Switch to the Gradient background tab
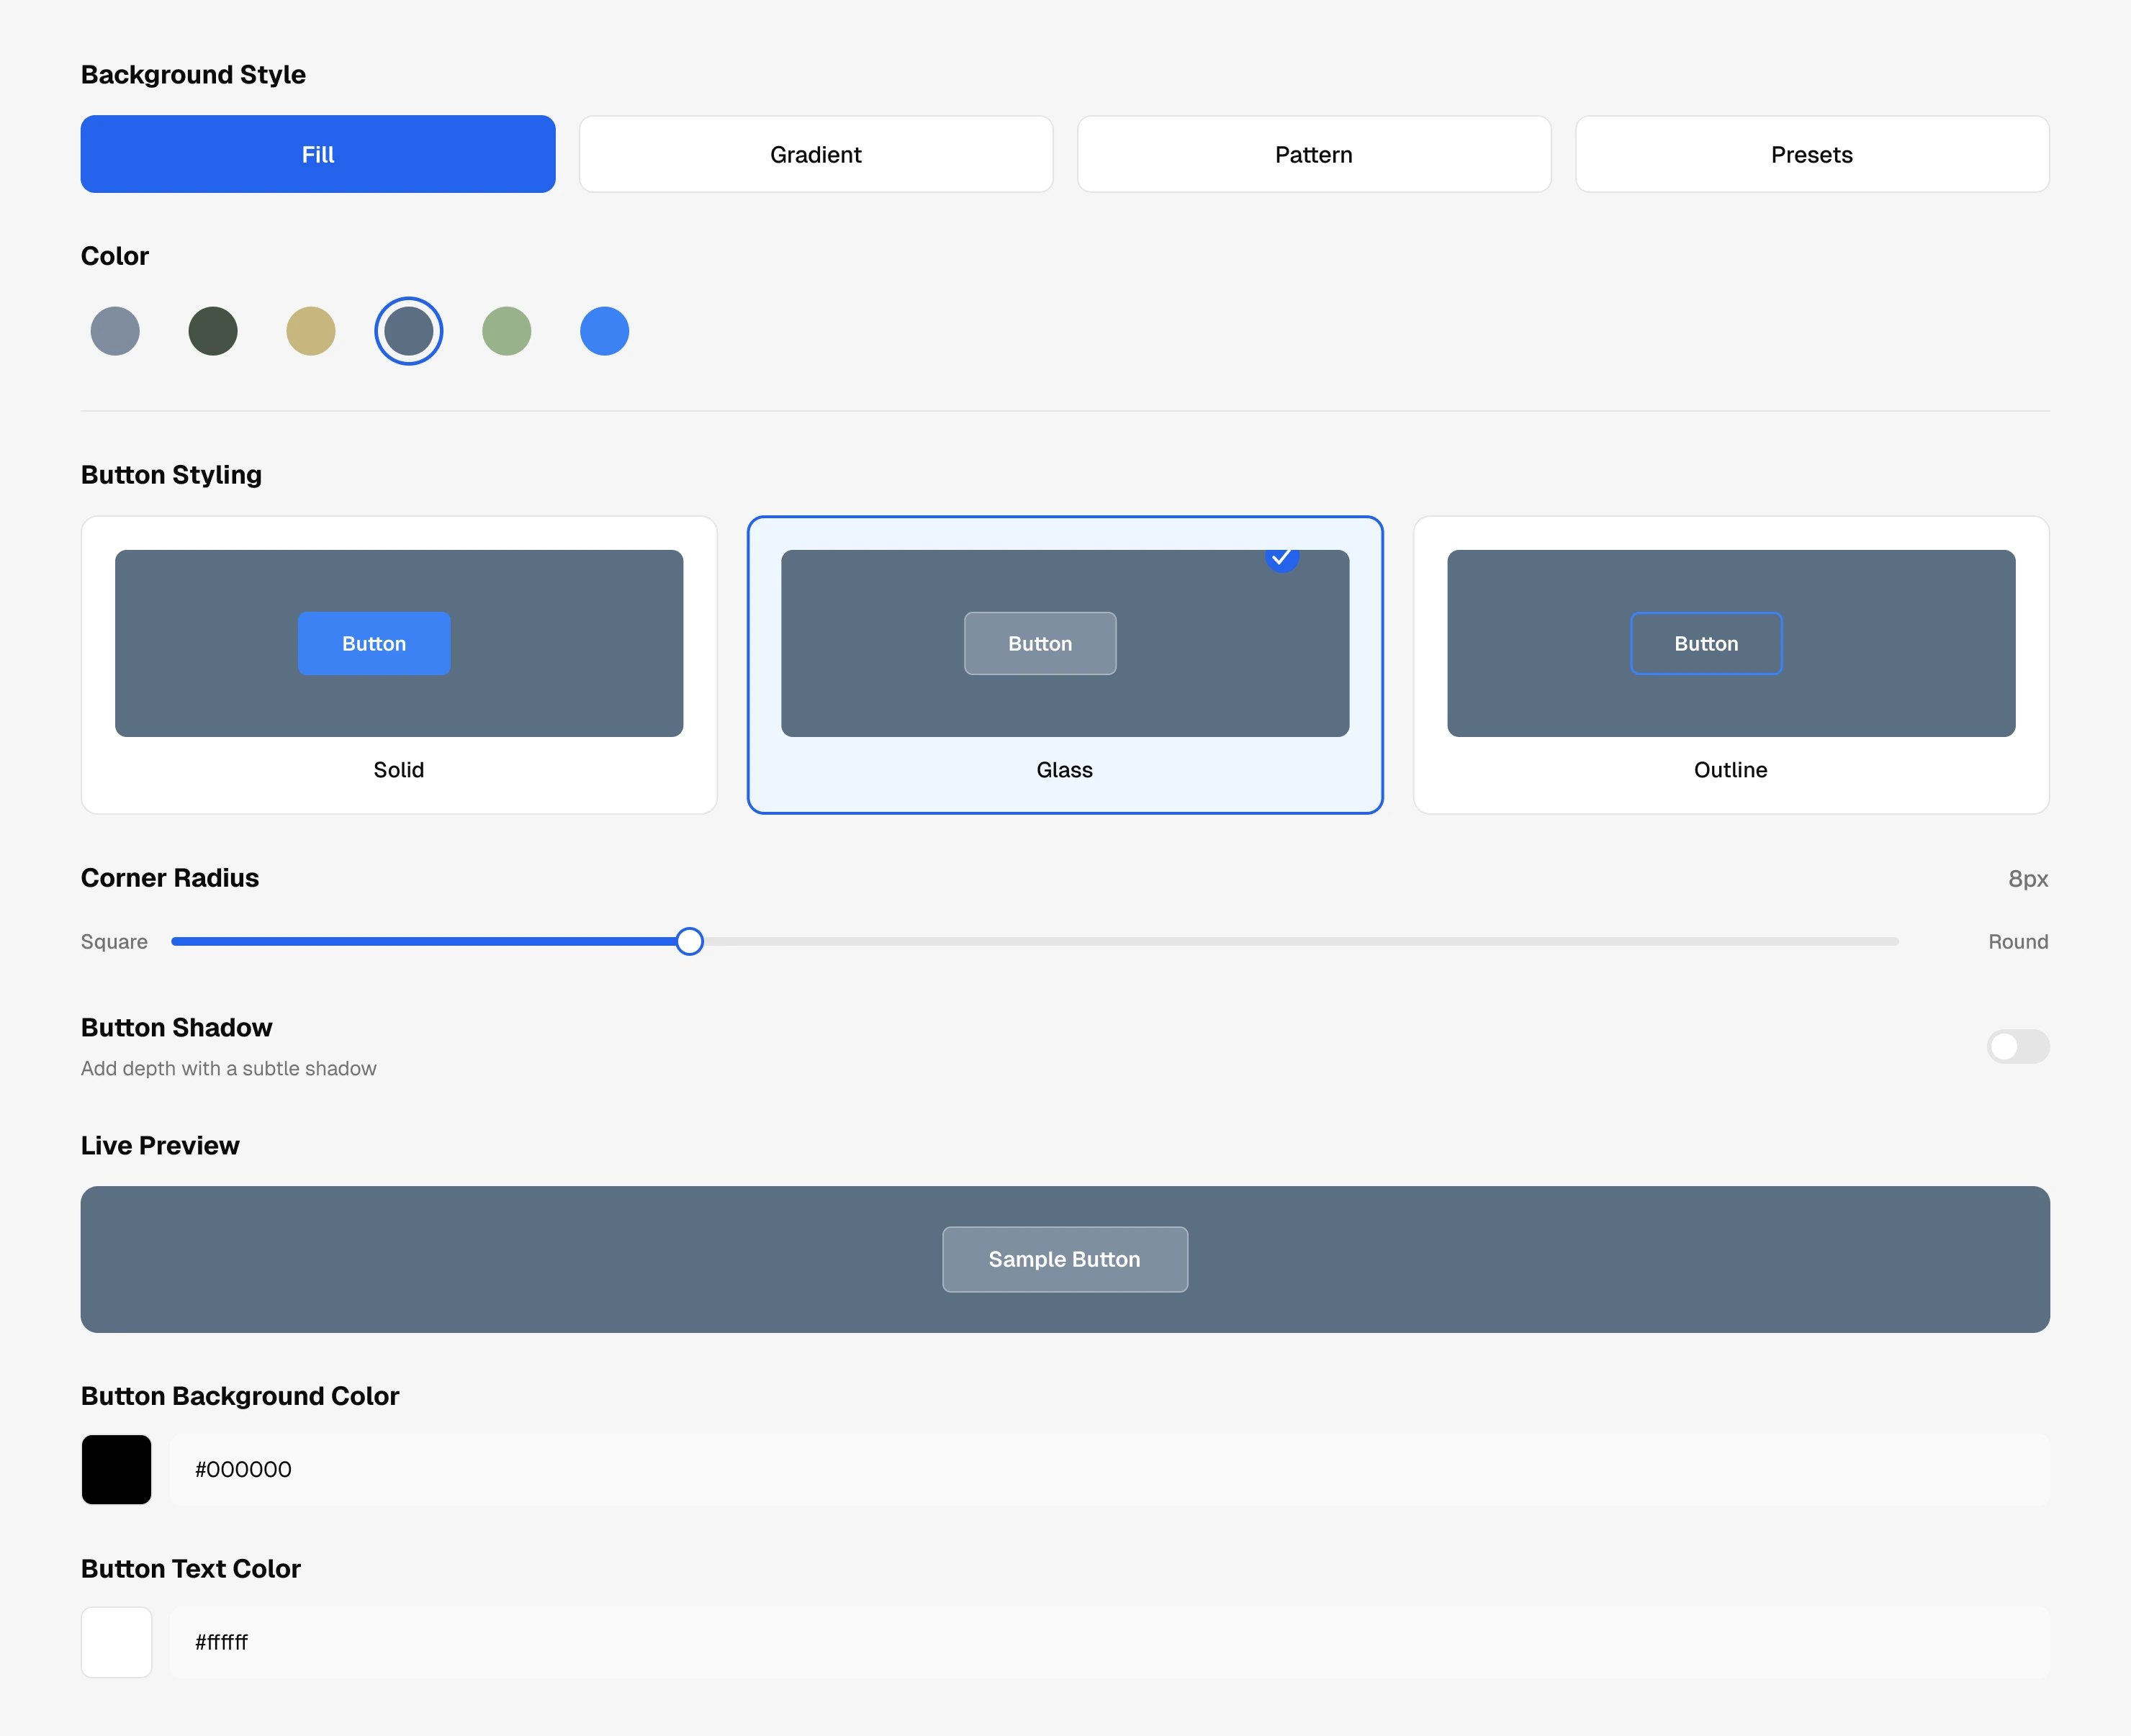 tap(816, 154)
